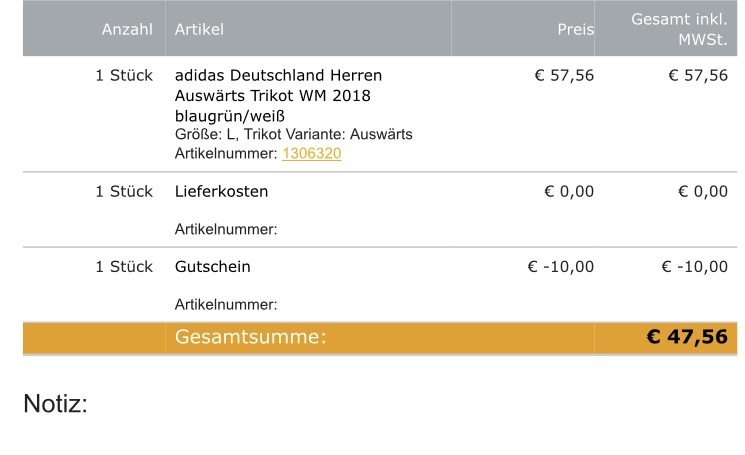Click the adidas Deutschland Trikot product name
Viewport: 745px width, 455px height.
click(278, 95)
